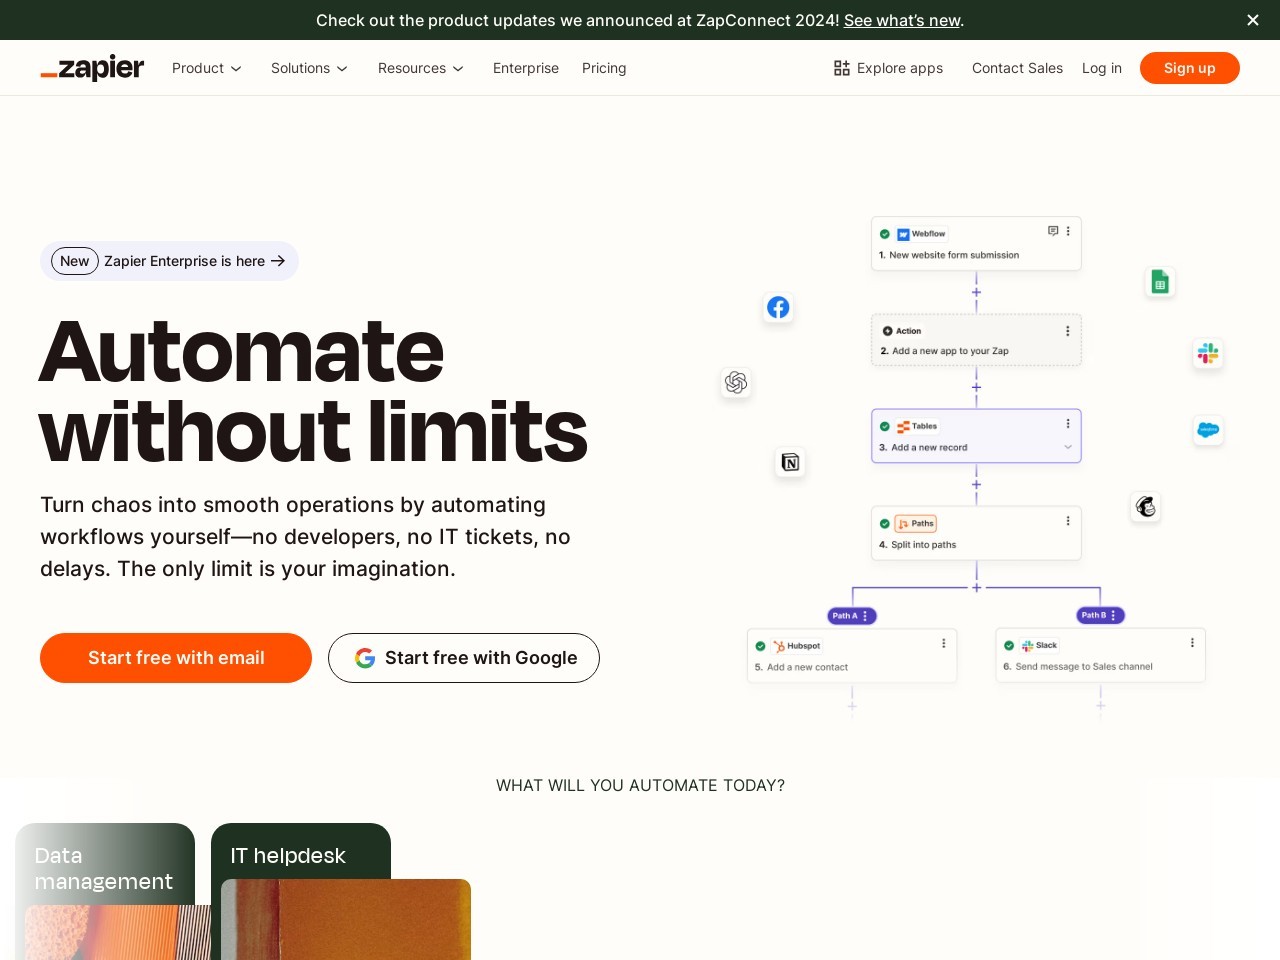This screenshot has height=960, width=1280.
Task: Click plus between Action and Tables steps
Action: pyautogui.click(x=976, y=387)
